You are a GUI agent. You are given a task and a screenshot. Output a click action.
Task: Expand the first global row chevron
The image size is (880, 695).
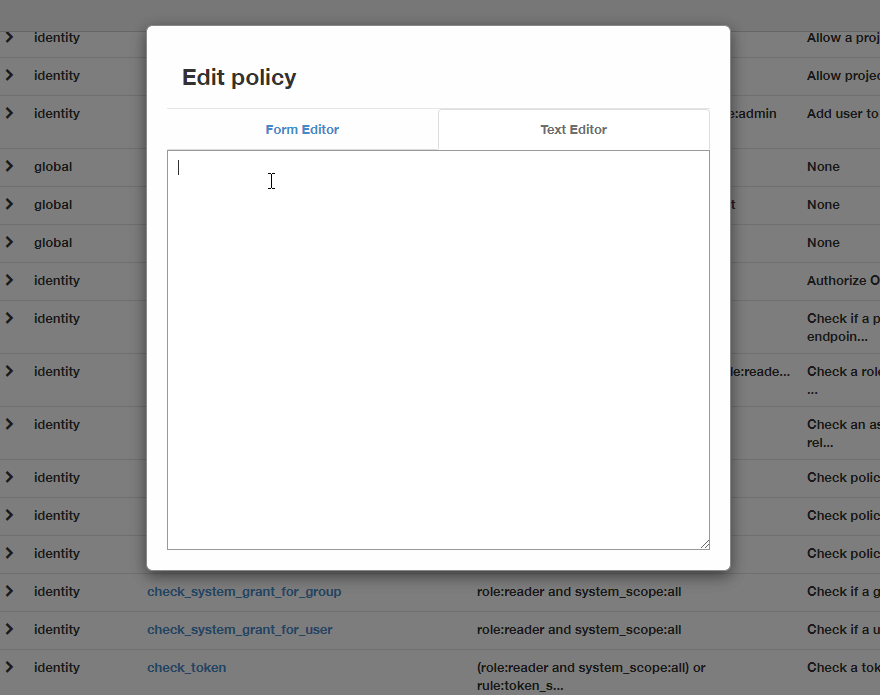pyautogui.click(x=9, y=166)
